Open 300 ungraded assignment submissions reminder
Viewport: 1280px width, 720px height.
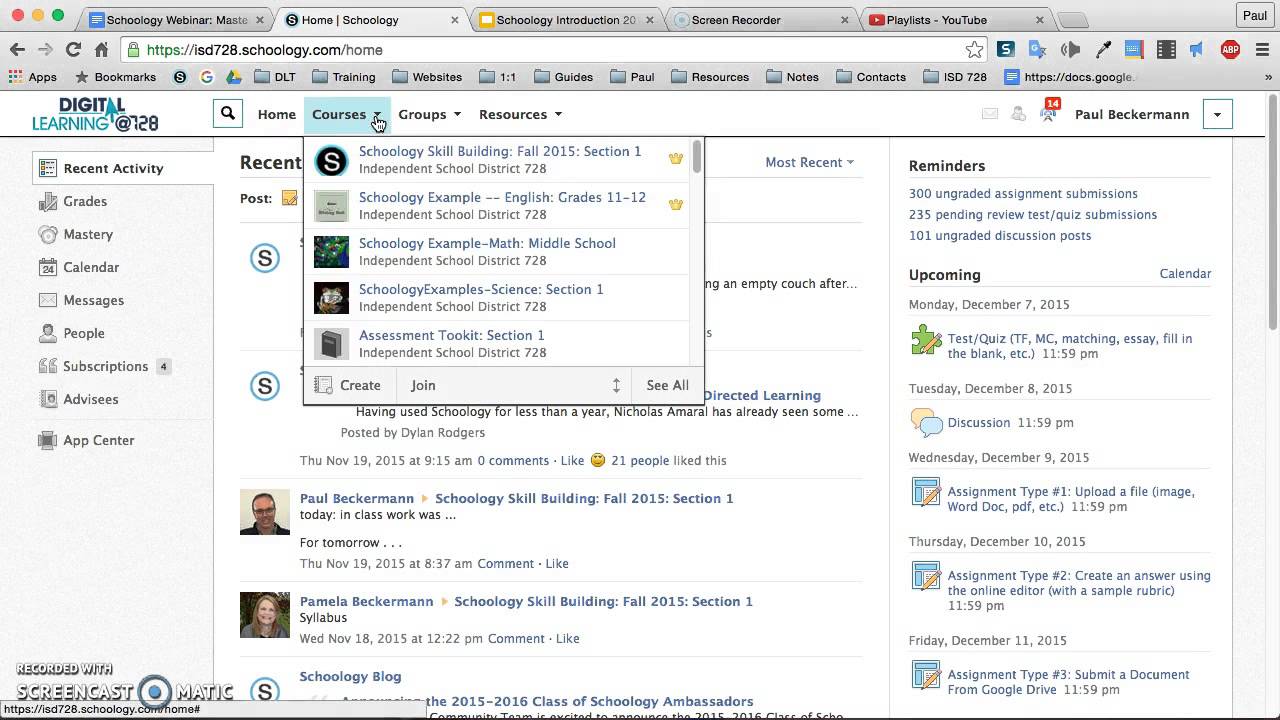pyautogui.click(x=1023, y=194)
